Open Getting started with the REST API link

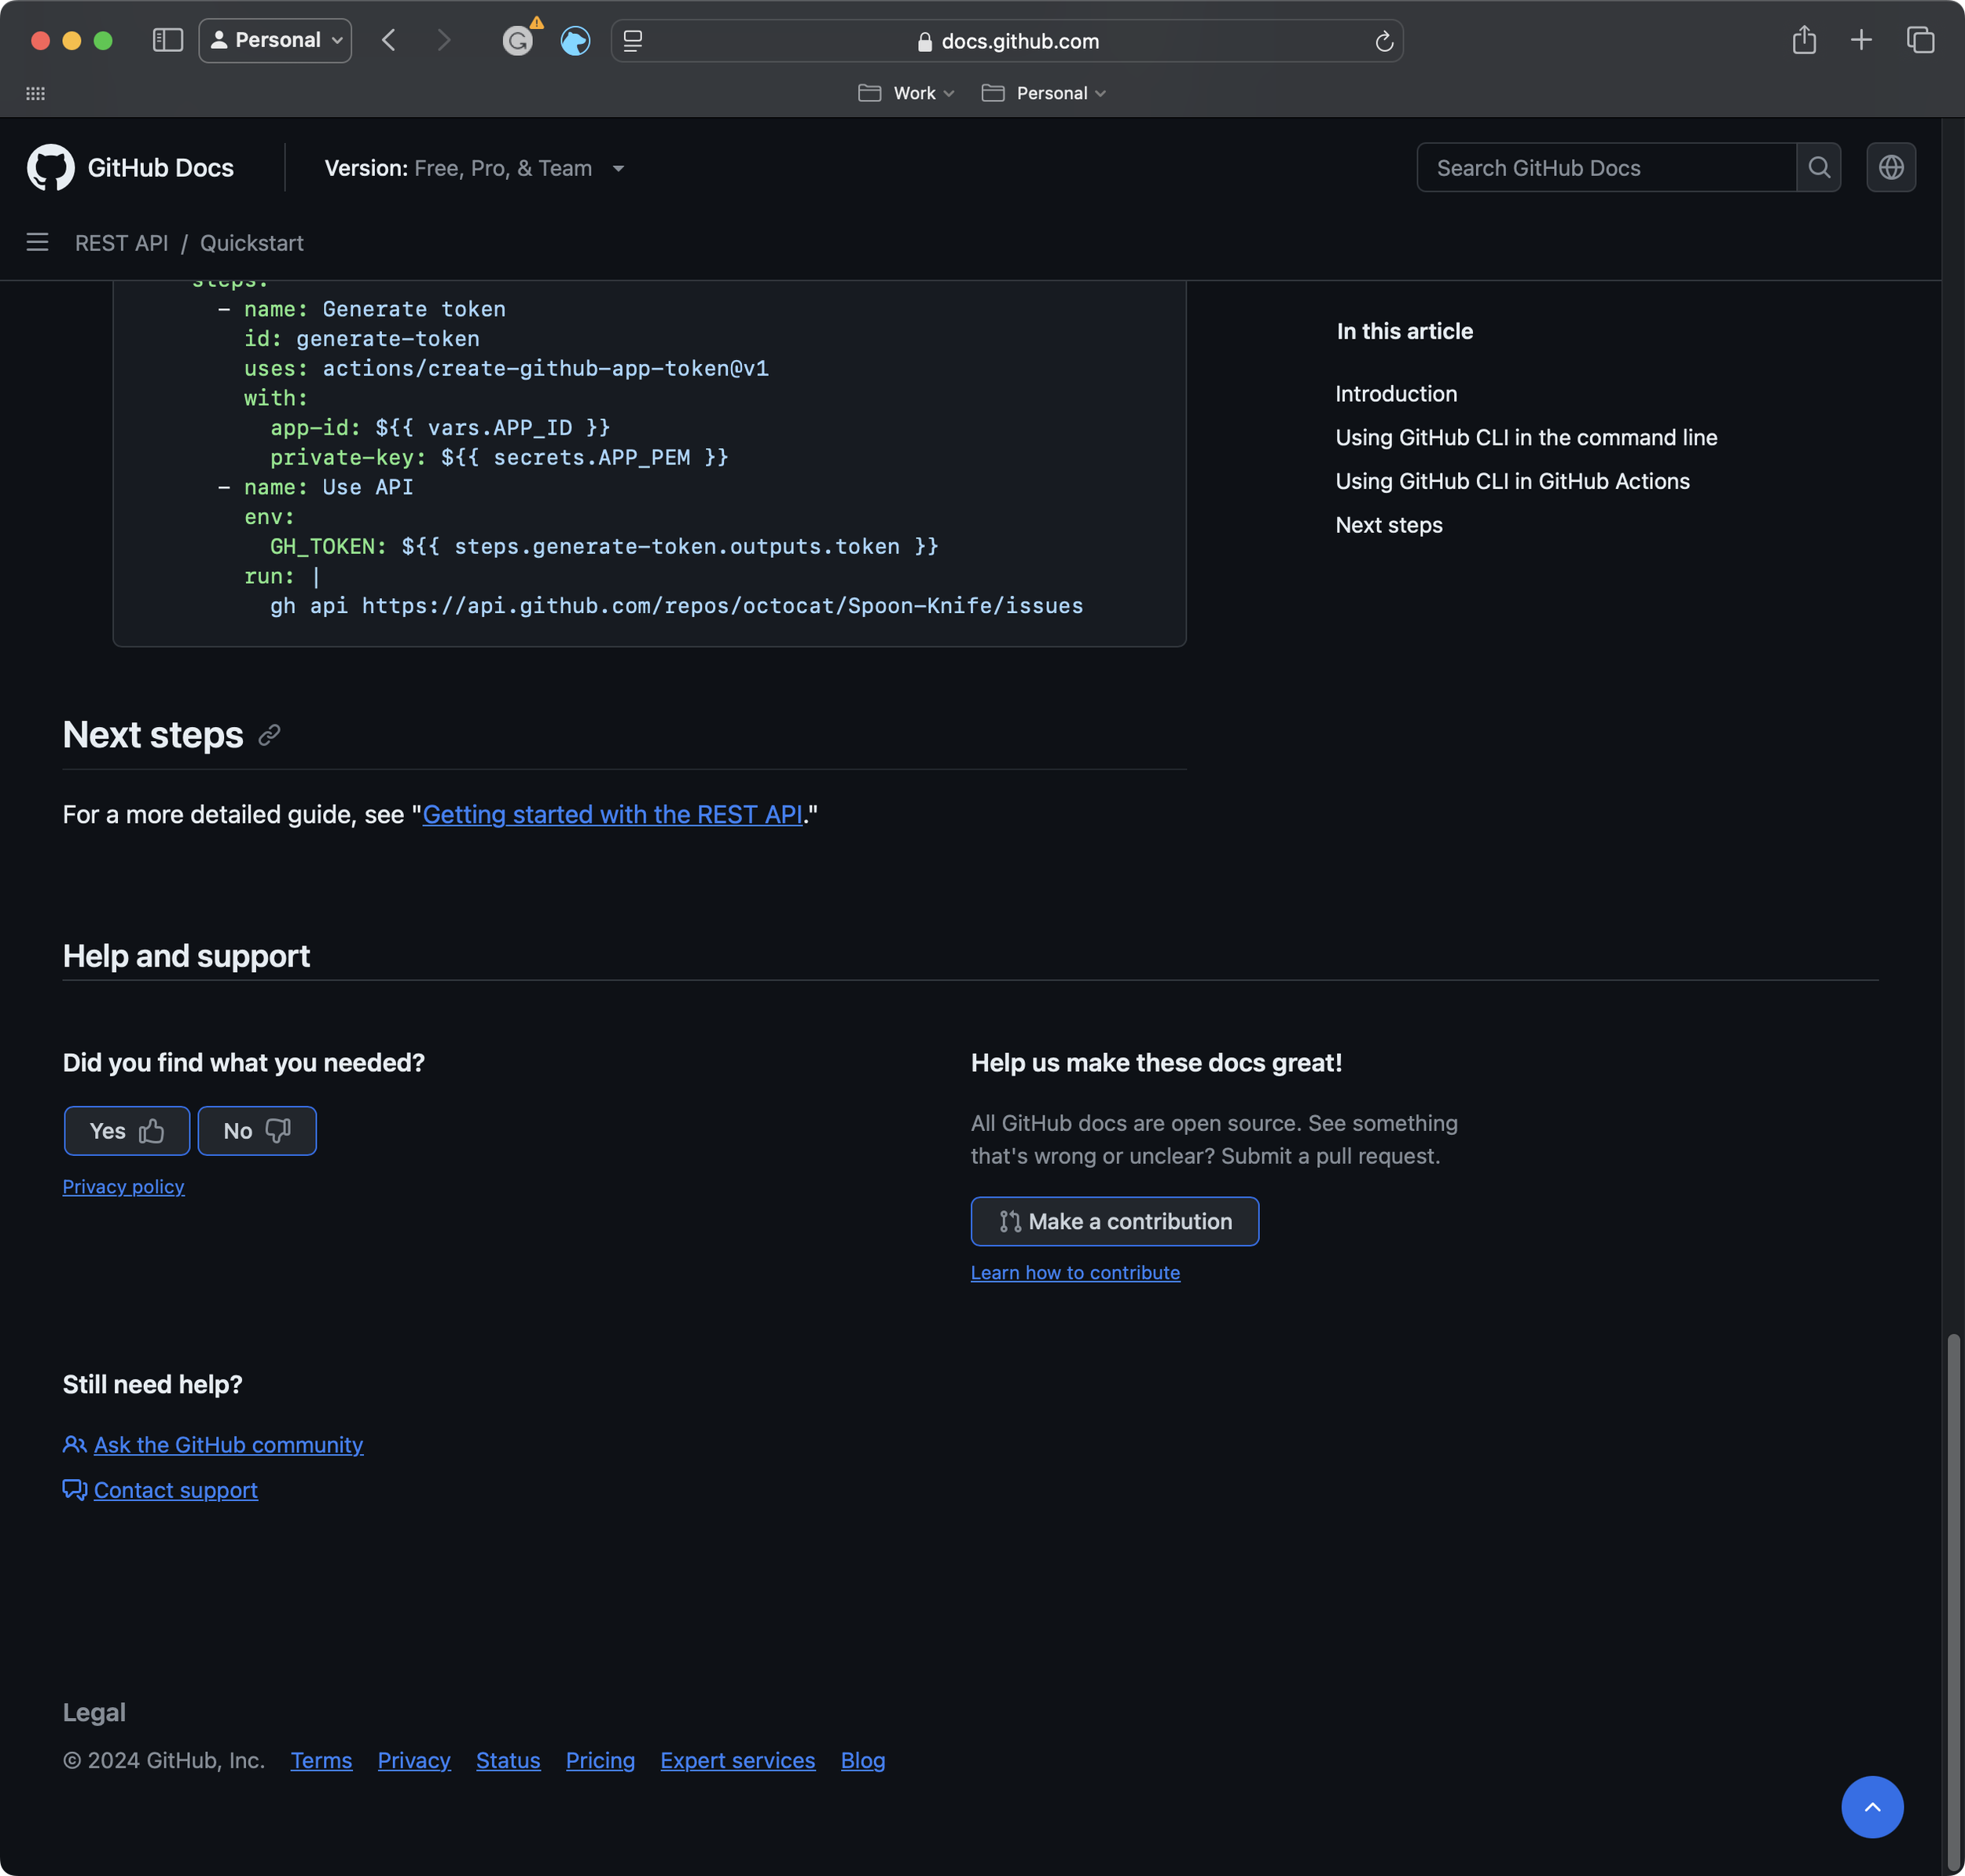[612, 814]
